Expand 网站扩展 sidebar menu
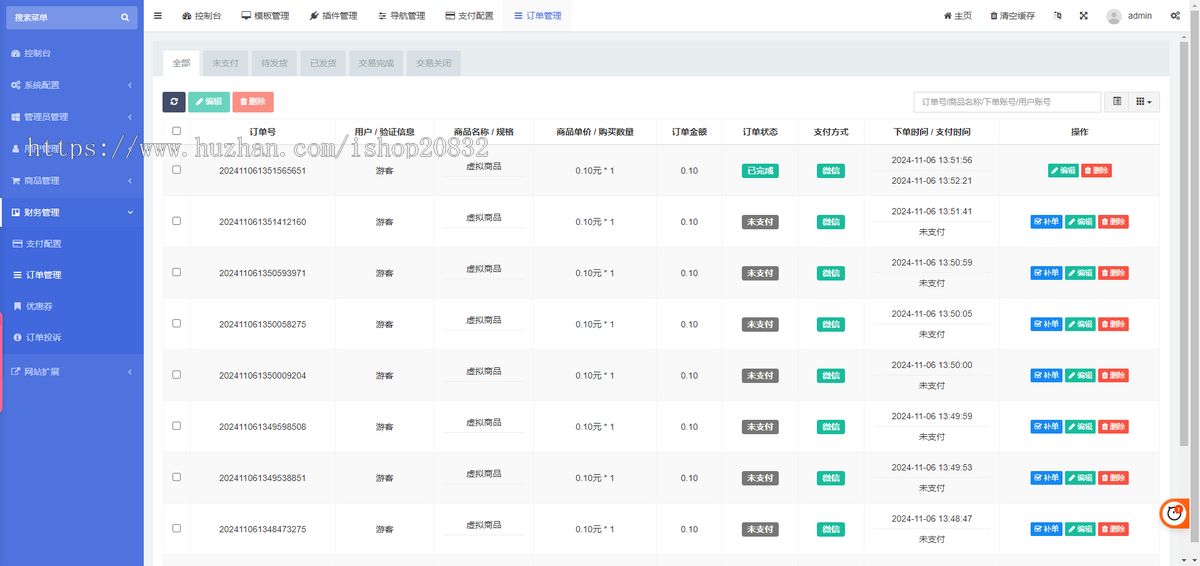 70,371
